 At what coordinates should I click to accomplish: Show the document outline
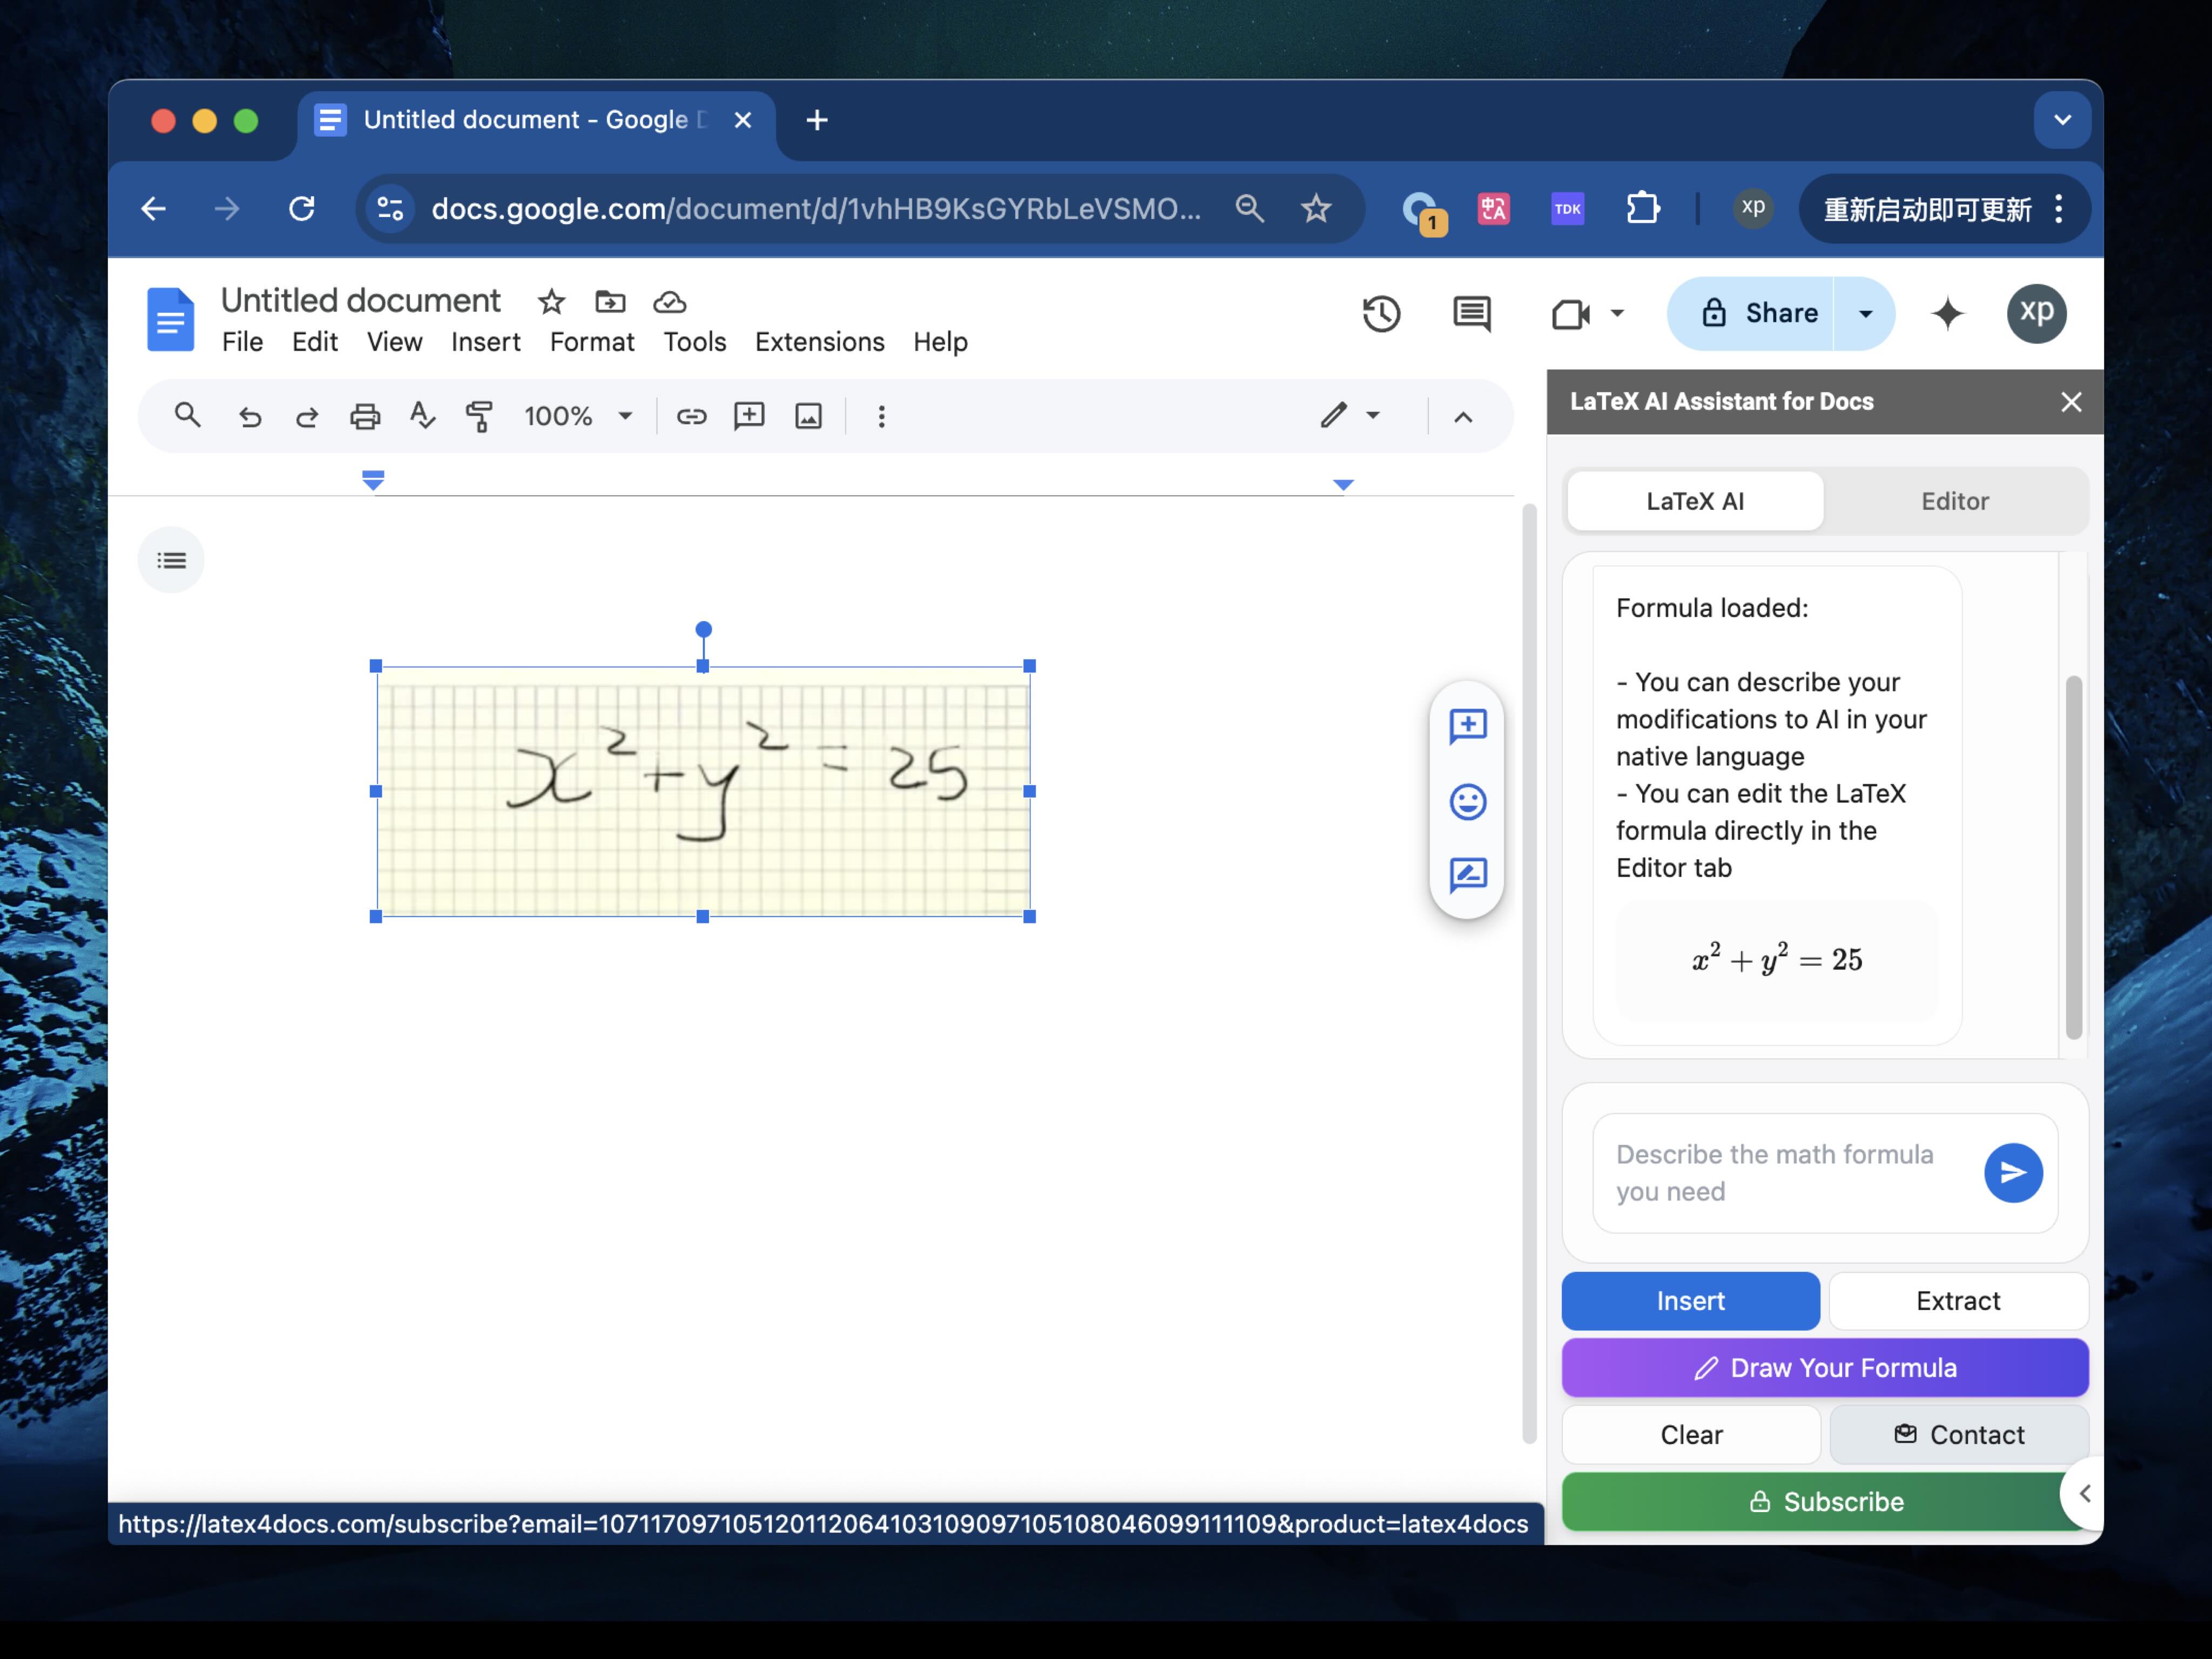[171, 560]
